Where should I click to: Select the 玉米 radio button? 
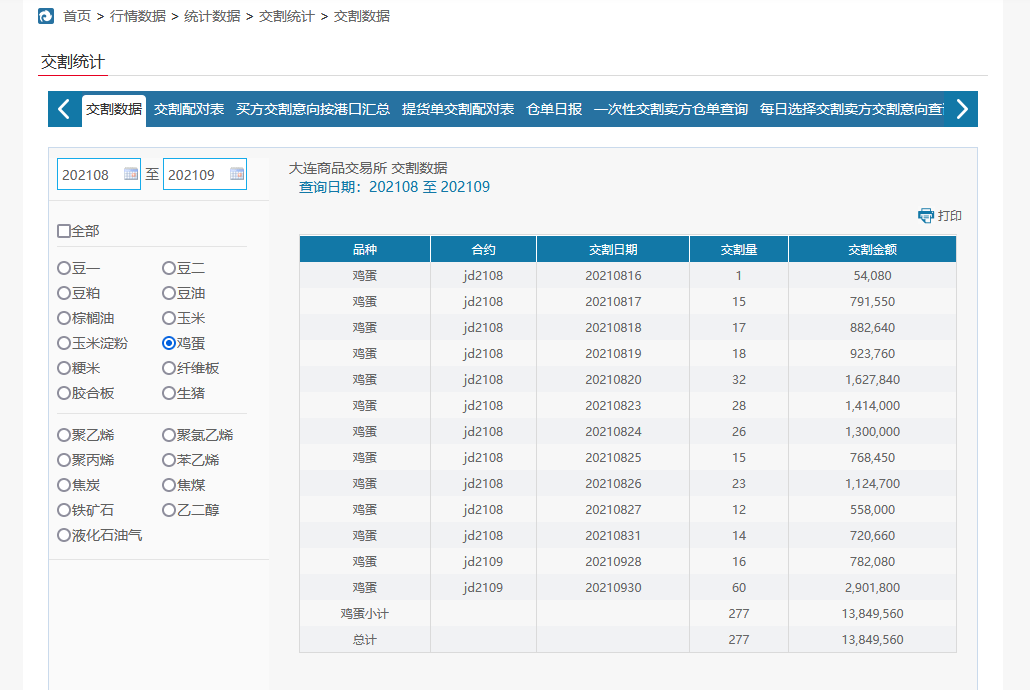(169, 318)
